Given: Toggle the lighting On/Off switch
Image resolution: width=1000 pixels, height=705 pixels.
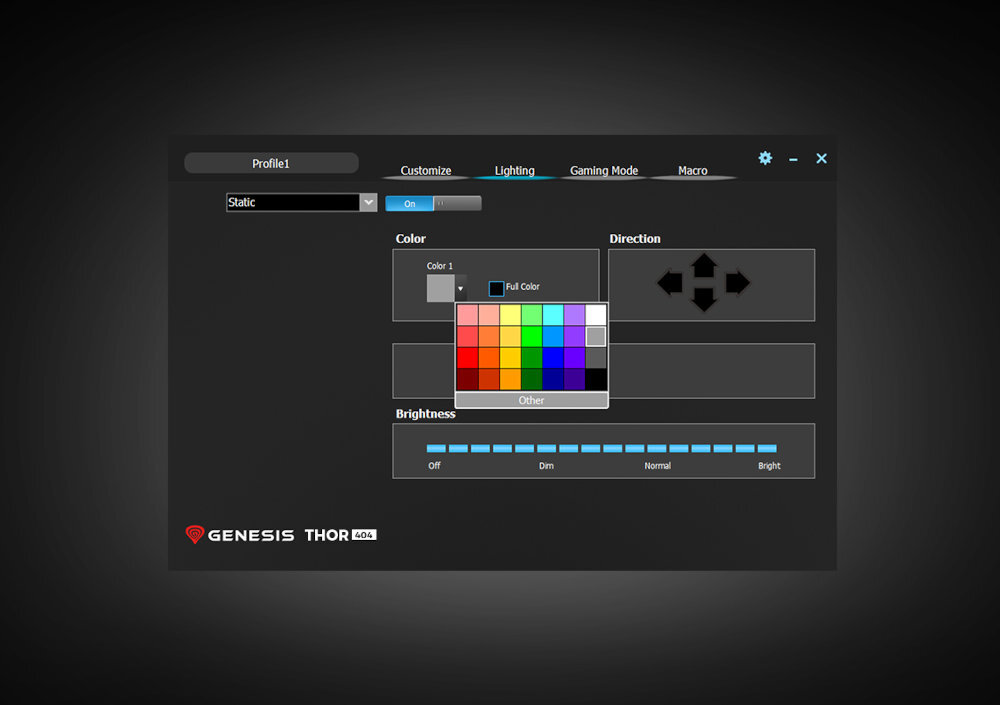Looking at the screenshot, I should coord(433,203).
